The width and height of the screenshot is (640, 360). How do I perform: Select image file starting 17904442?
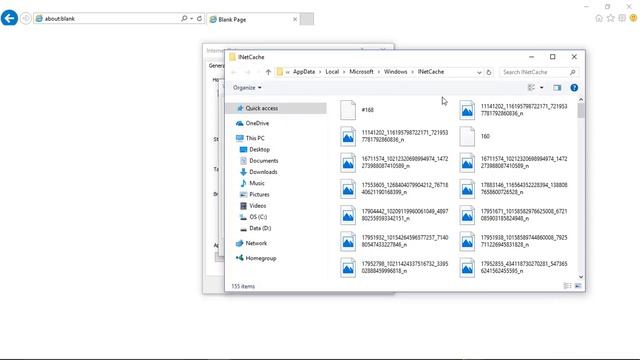(394, 215)
